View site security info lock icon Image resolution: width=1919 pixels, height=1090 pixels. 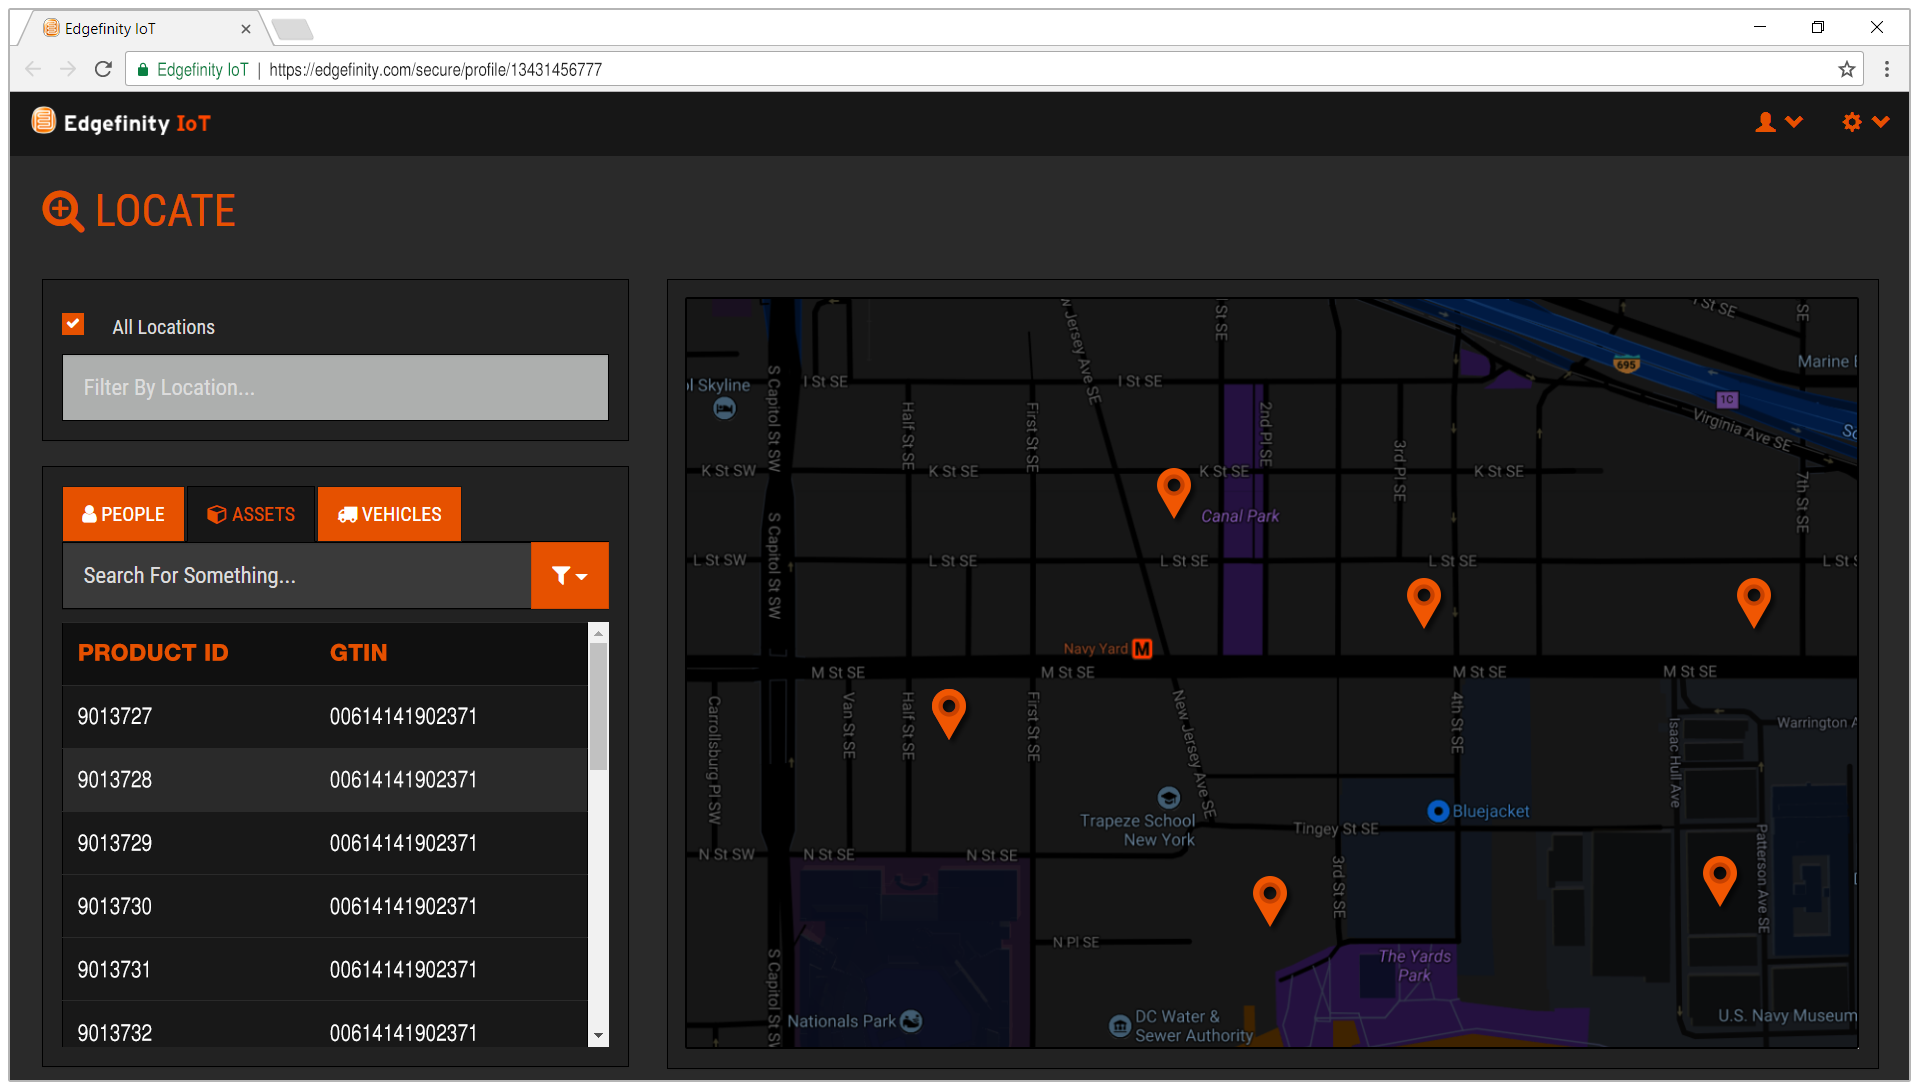click(143, 70)
